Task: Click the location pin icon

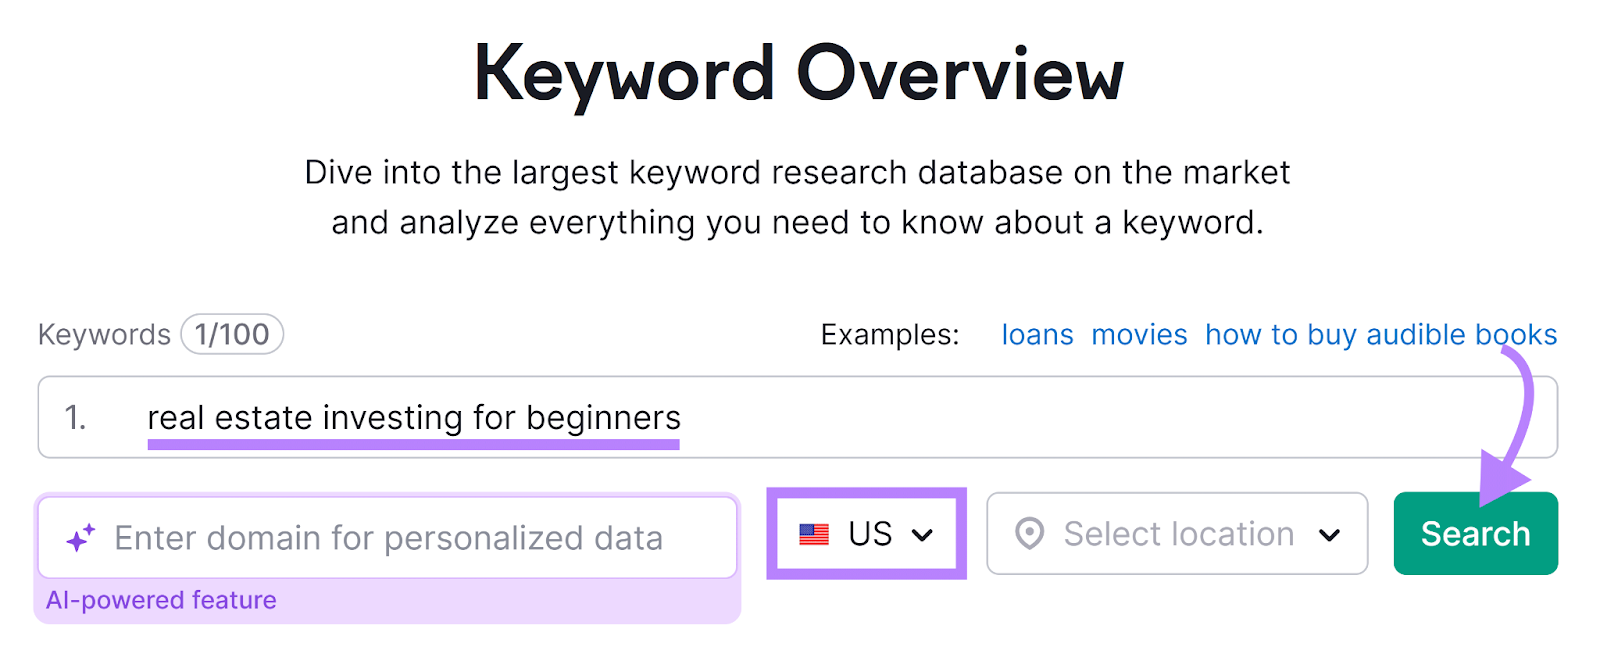Action: coord(1029,534)
